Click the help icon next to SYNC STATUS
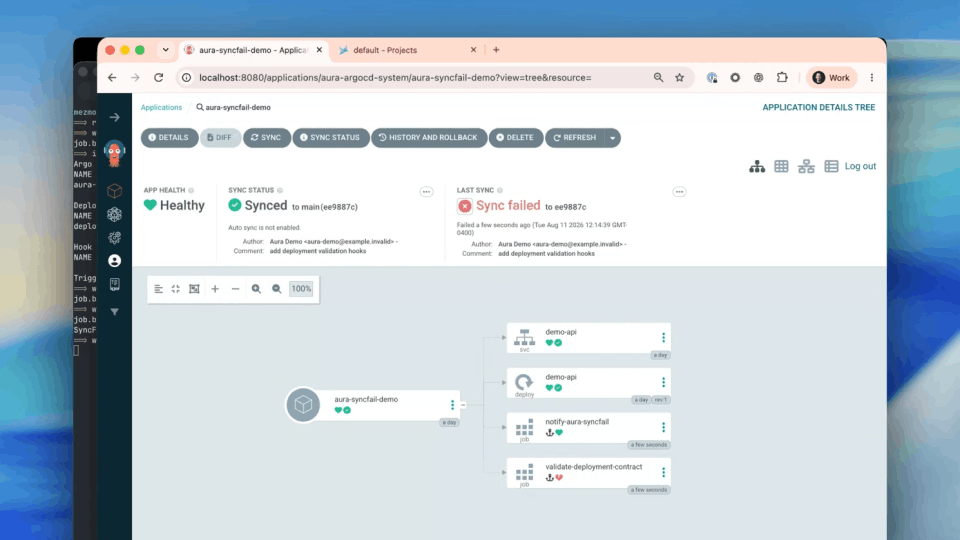 (x=280, y=190)
